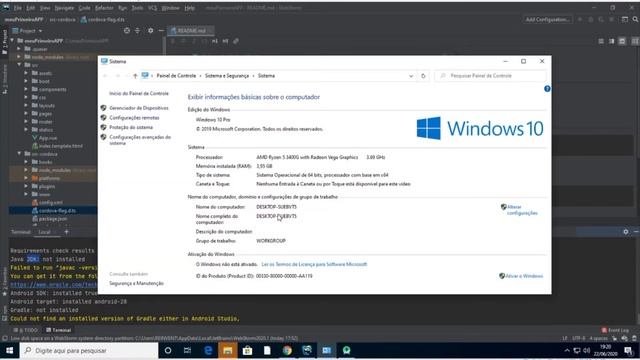This screenshot has height=360, width=640.
Task: Expand the layouts folder
Action: click(26, 105)
